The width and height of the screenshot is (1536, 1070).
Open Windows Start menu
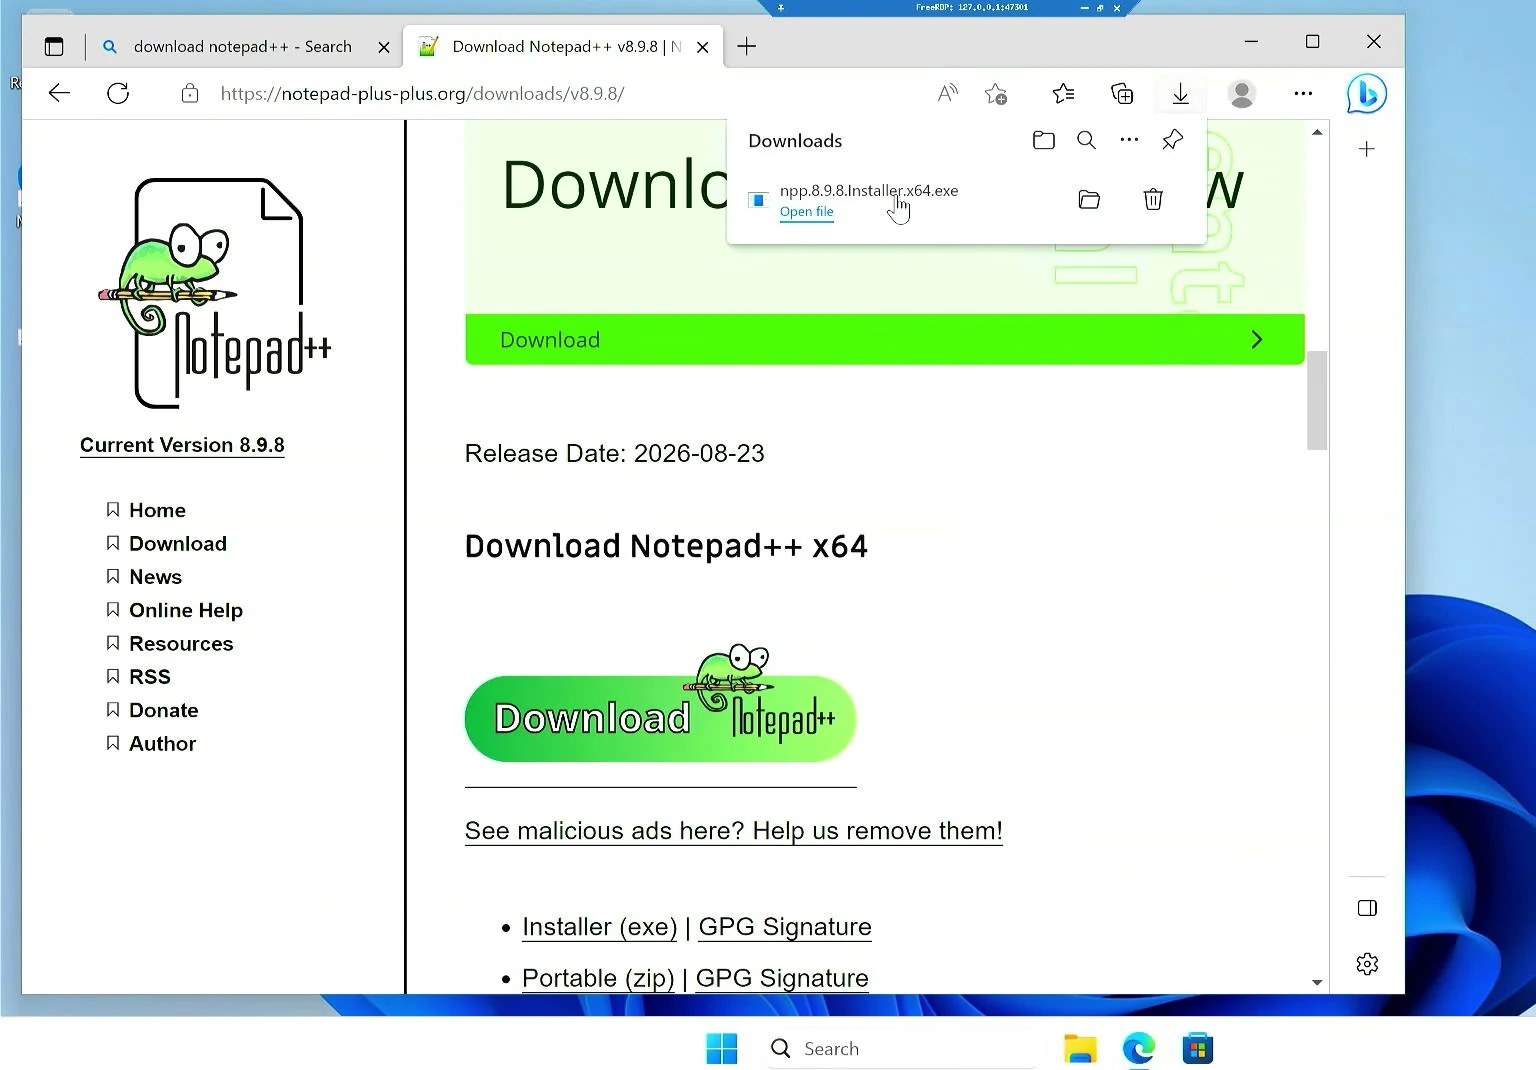pos(721,1048)
